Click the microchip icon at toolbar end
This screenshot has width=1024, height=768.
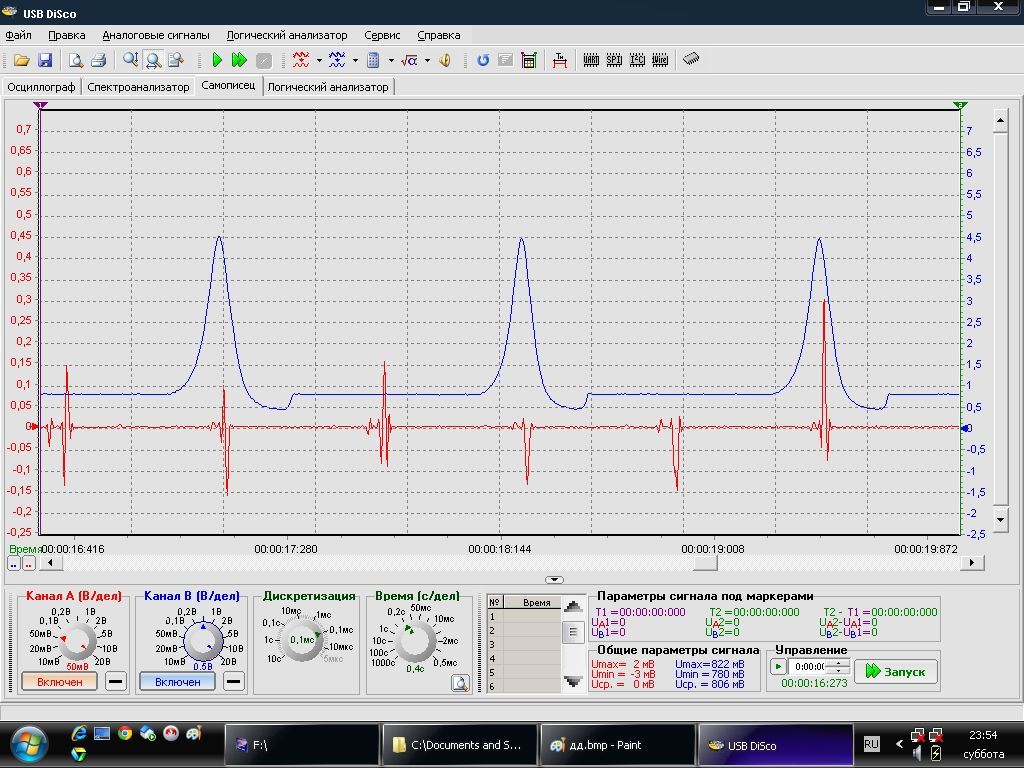tap(691, 59)
